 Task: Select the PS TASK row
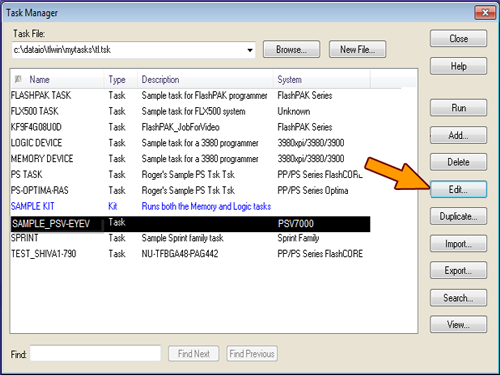click(x=190, y=174)
